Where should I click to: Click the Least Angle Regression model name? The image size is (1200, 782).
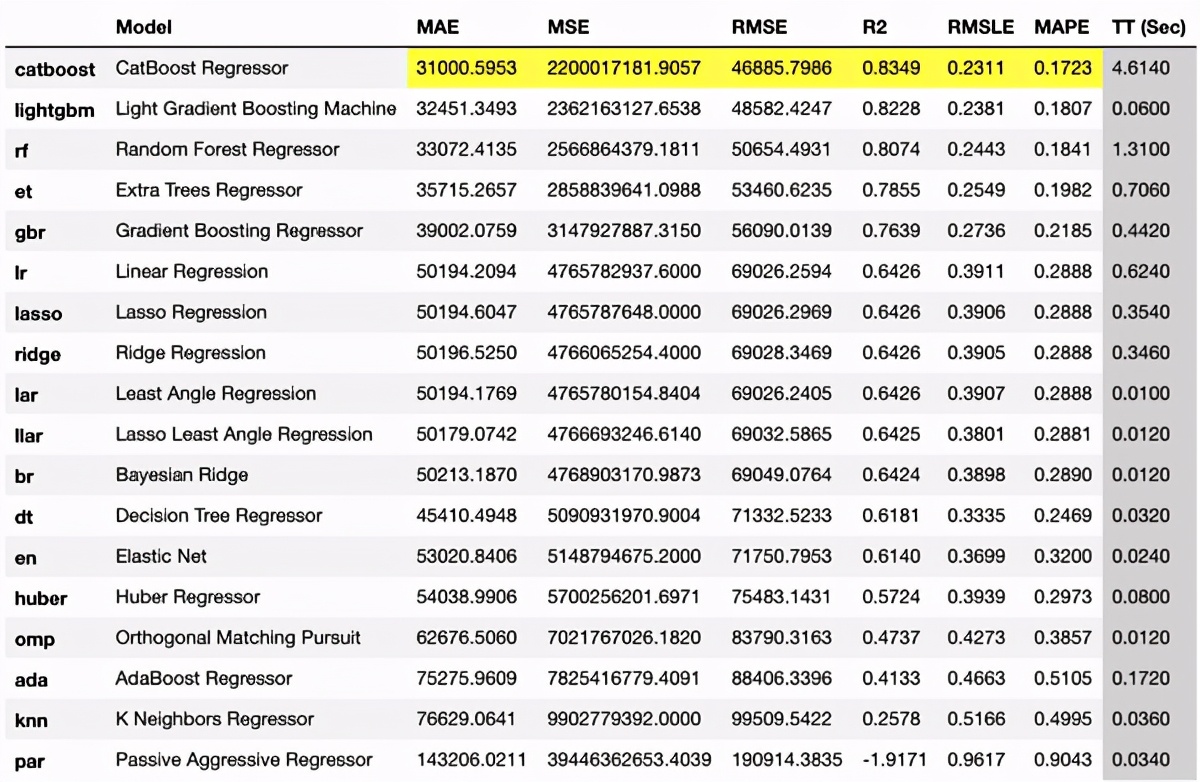(x=216, y=393)
